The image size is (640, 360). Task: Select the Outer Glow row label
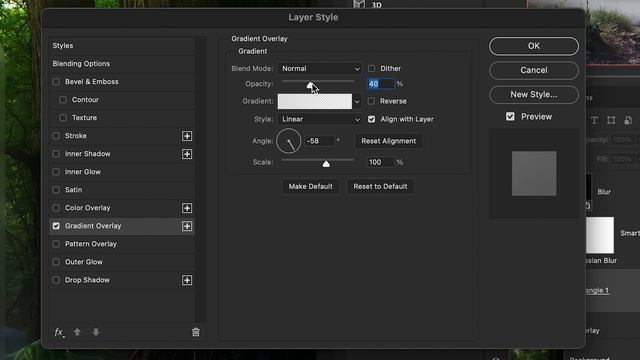click(x=84, y=262)
